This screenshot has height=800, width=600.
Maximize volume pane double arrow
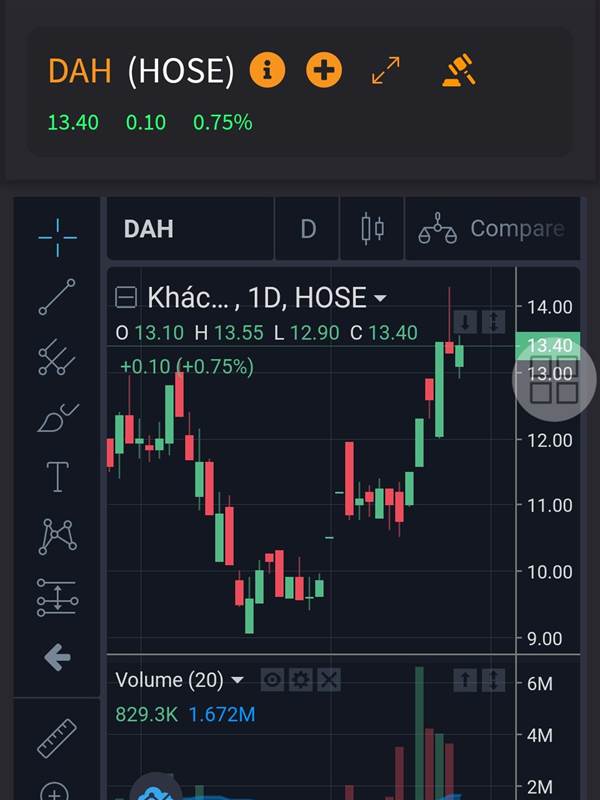click(493, 680)
